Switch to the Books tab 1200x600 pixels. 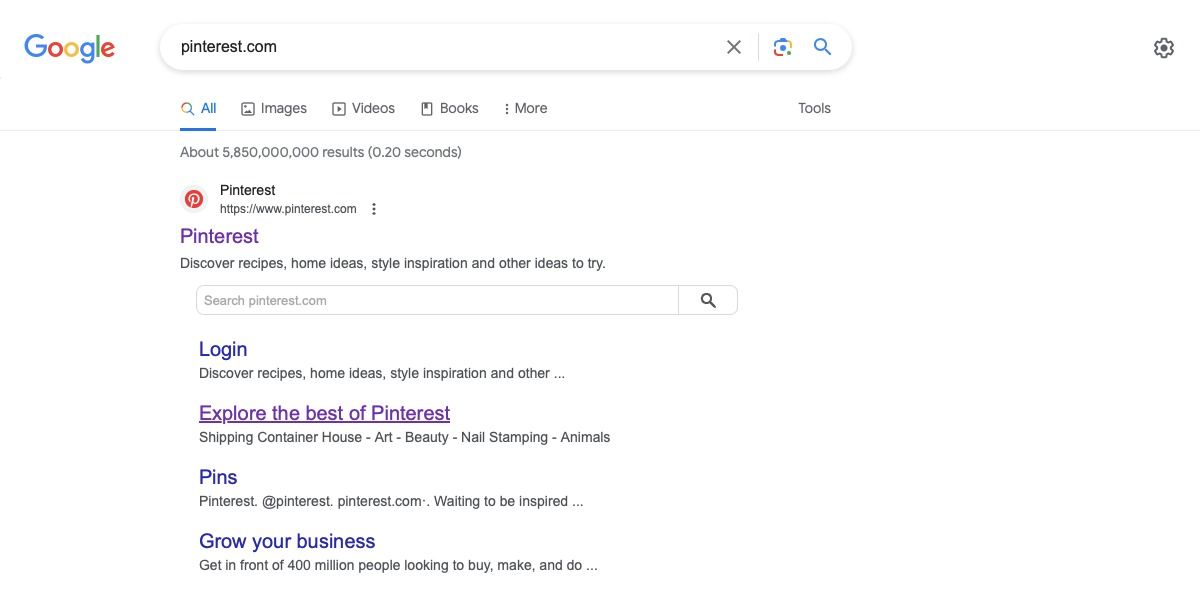pyautogui.click(x=449, y=108)
